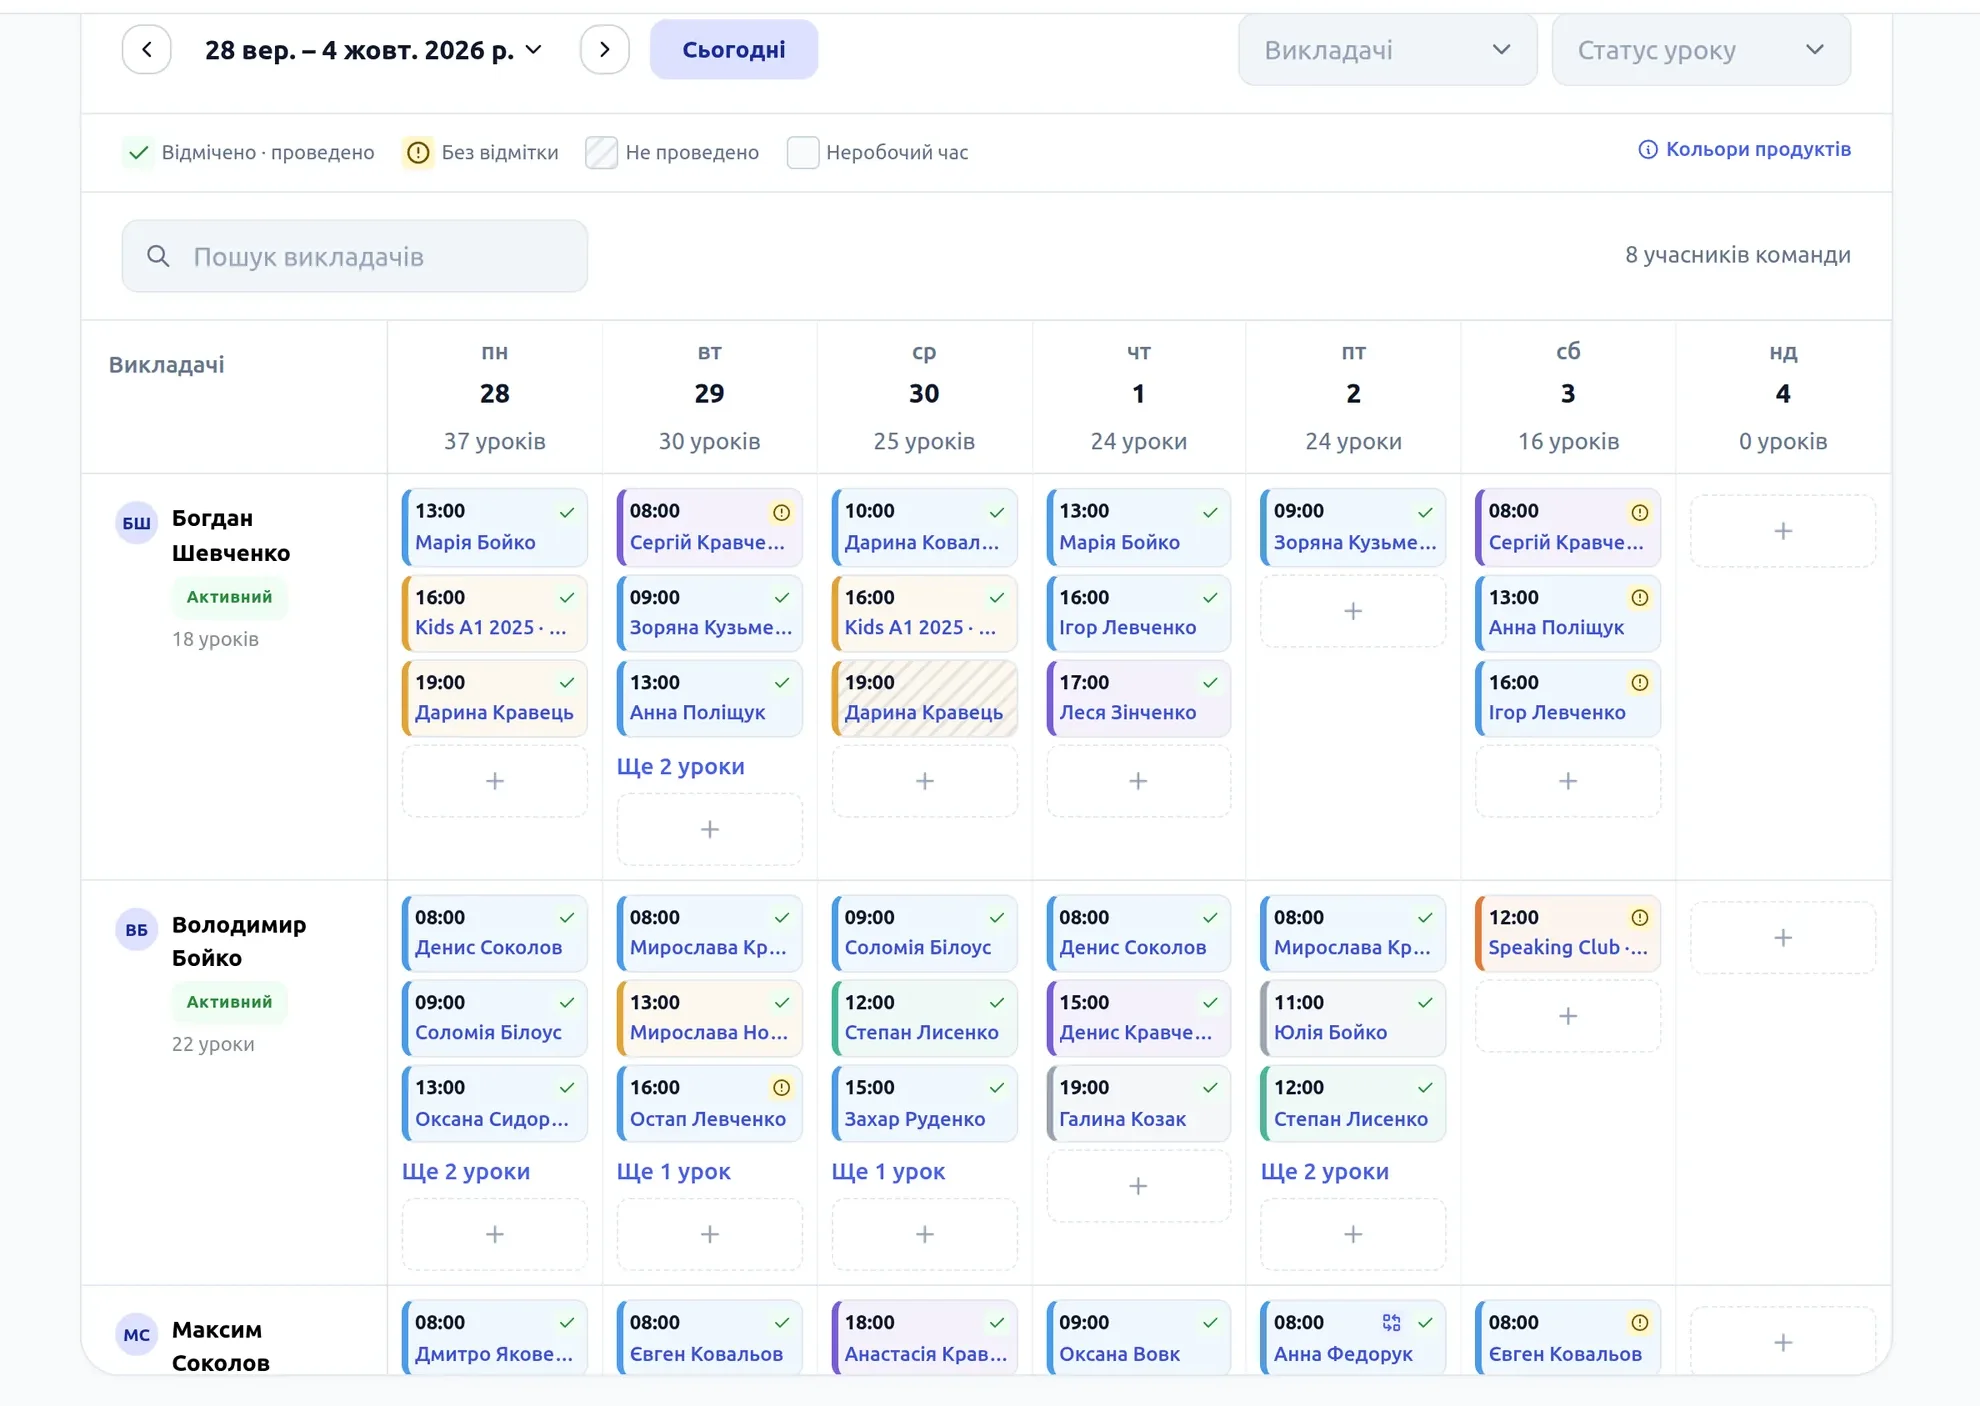Viewport: 1980px width, 1406px height.
Task: Click the пн 28 day column header
Action: (x=494, y=396)
